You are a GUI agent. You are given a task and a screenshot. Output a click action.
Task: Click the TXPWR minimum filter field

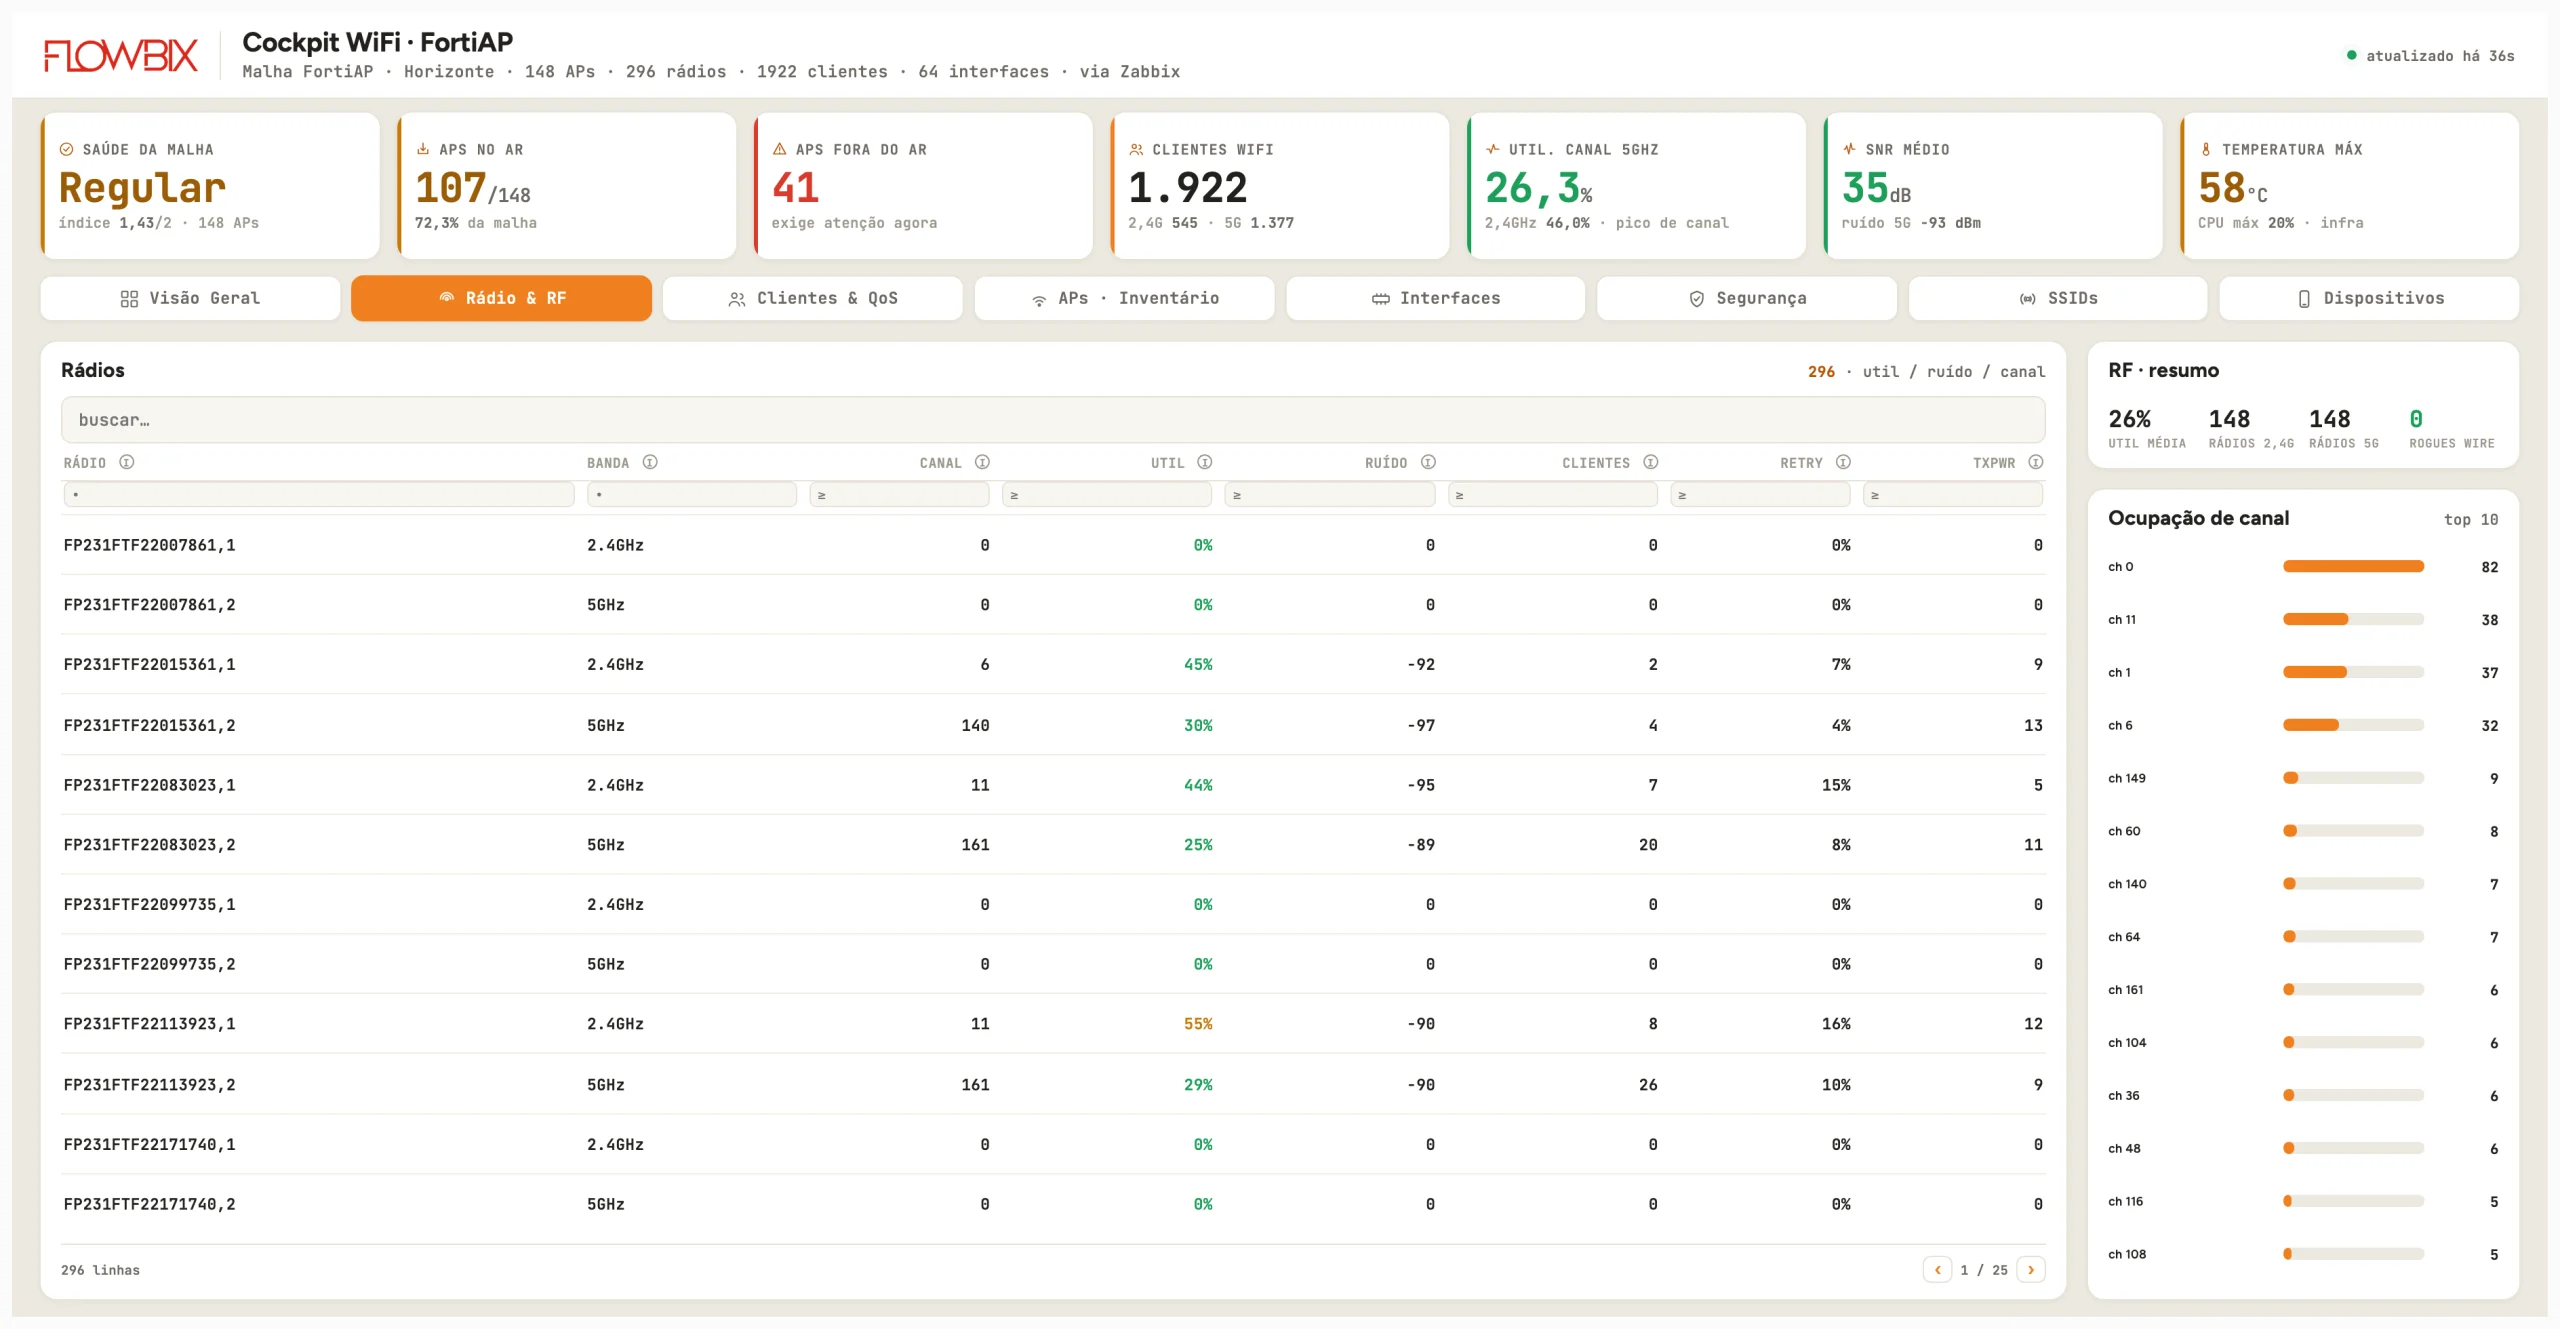click(x=1953, y=494)
